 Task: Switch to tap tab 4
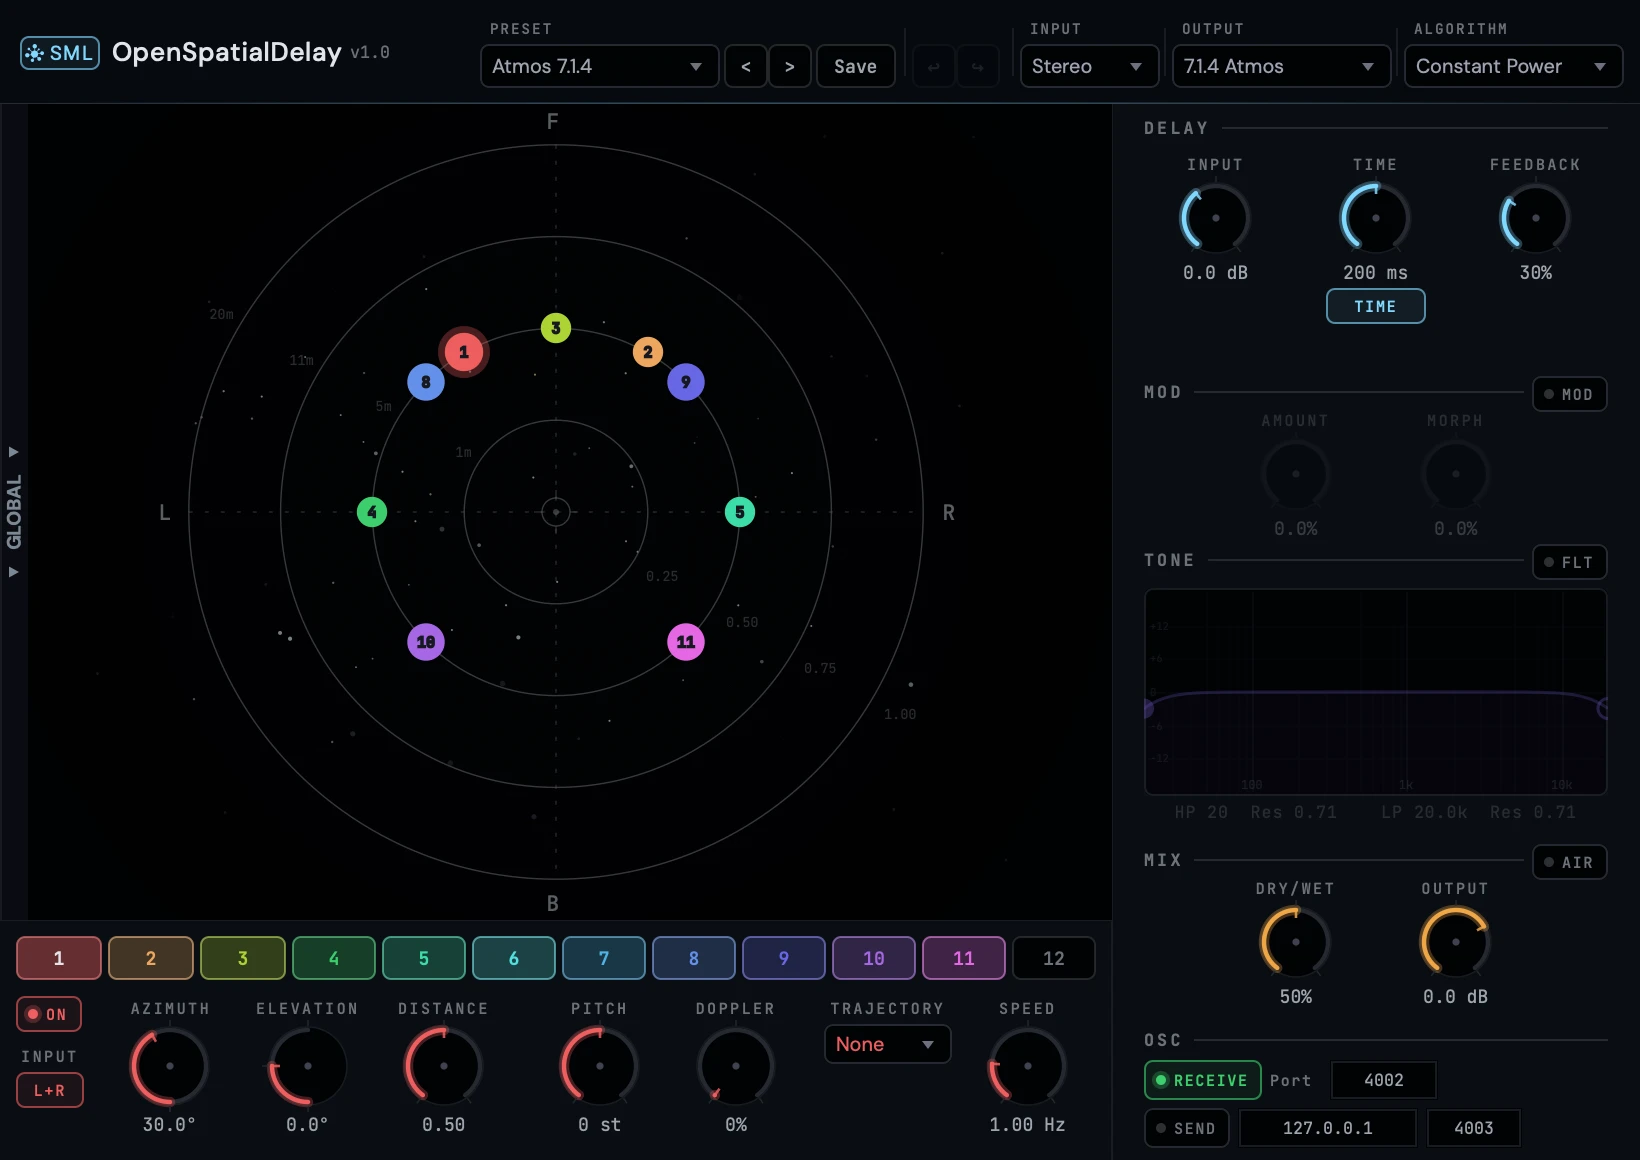pos(334,958)
